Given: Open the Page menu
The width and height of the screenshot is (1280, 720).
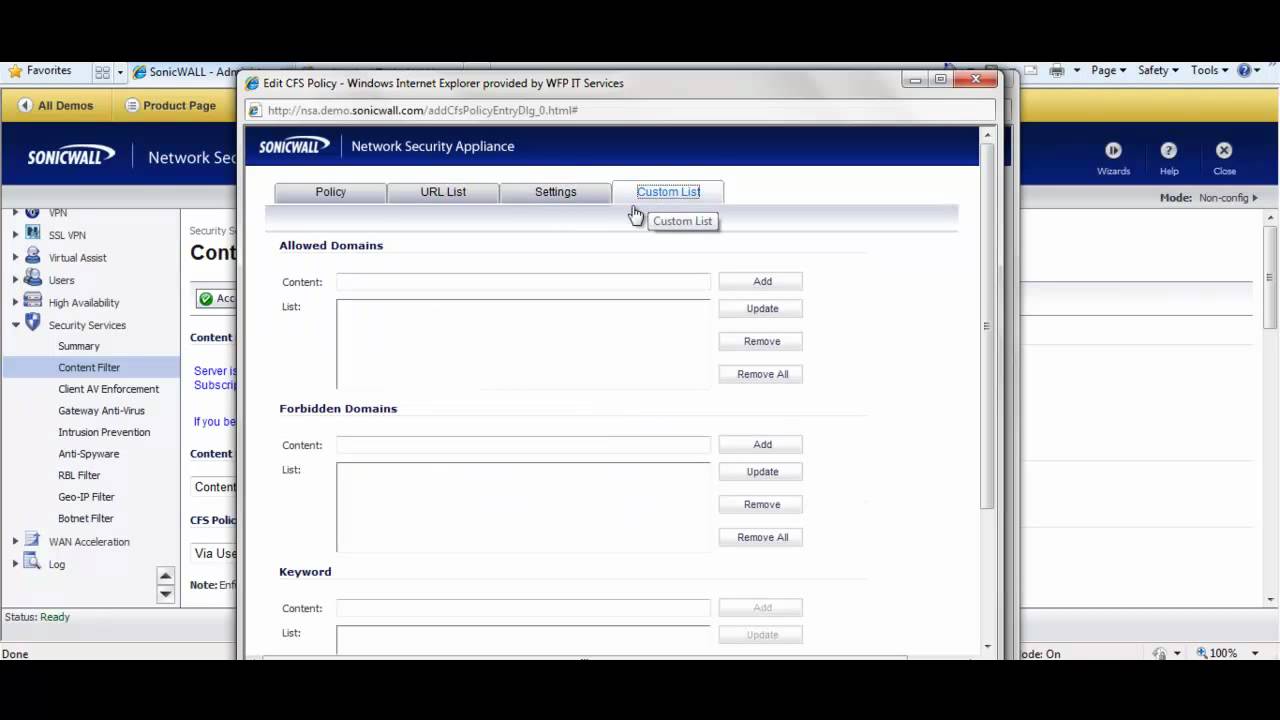Looking at the screenshot, I should click(1108, 71).
